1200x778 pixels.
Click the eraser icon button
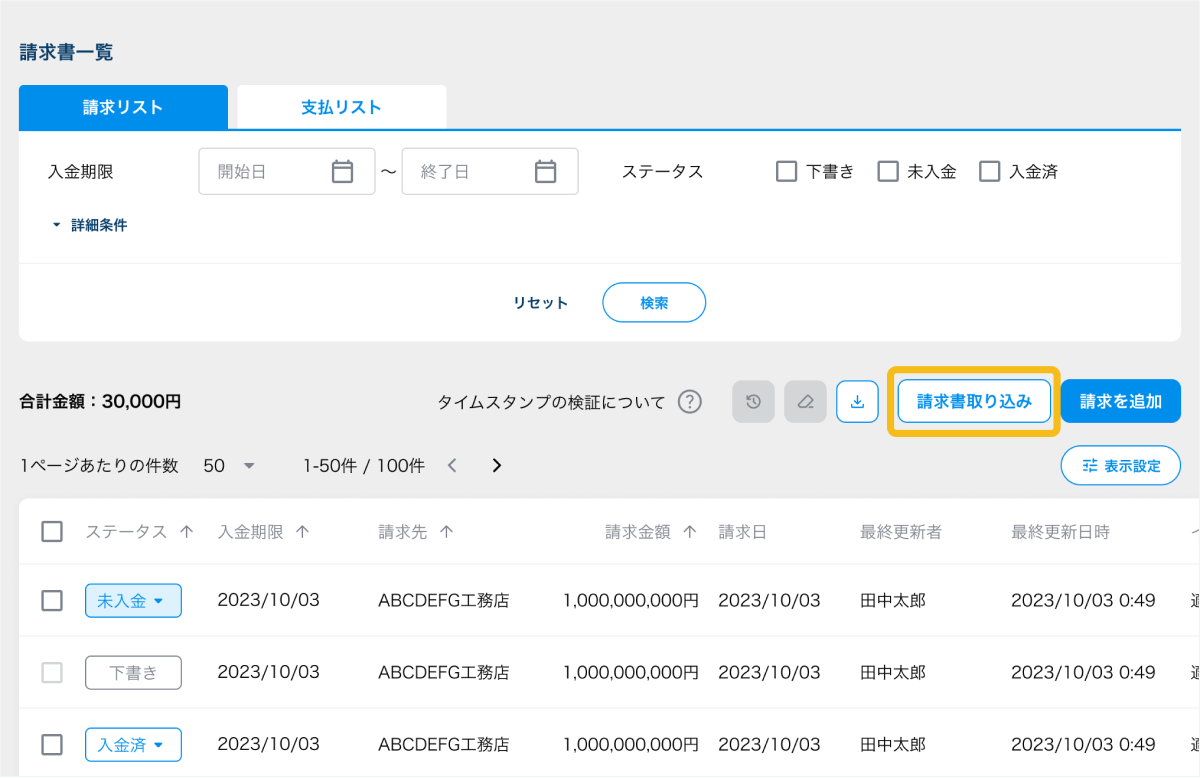805,402
